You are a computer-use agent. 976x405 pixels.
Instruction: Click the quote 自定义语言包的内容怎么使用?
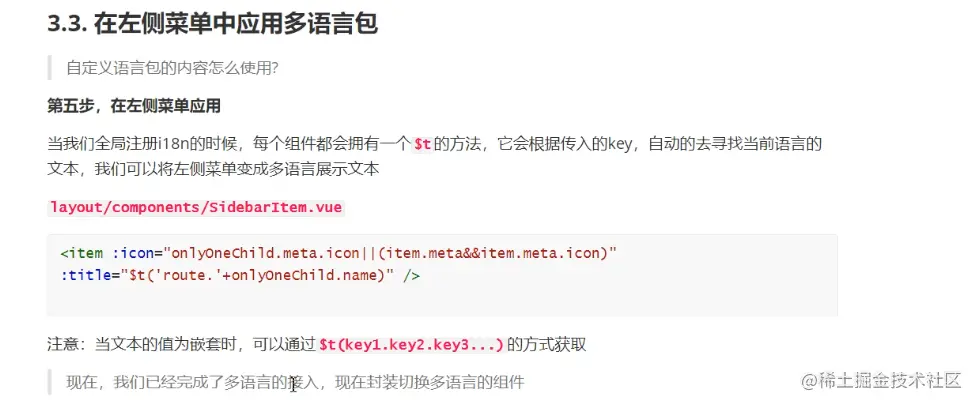[171, 68]
